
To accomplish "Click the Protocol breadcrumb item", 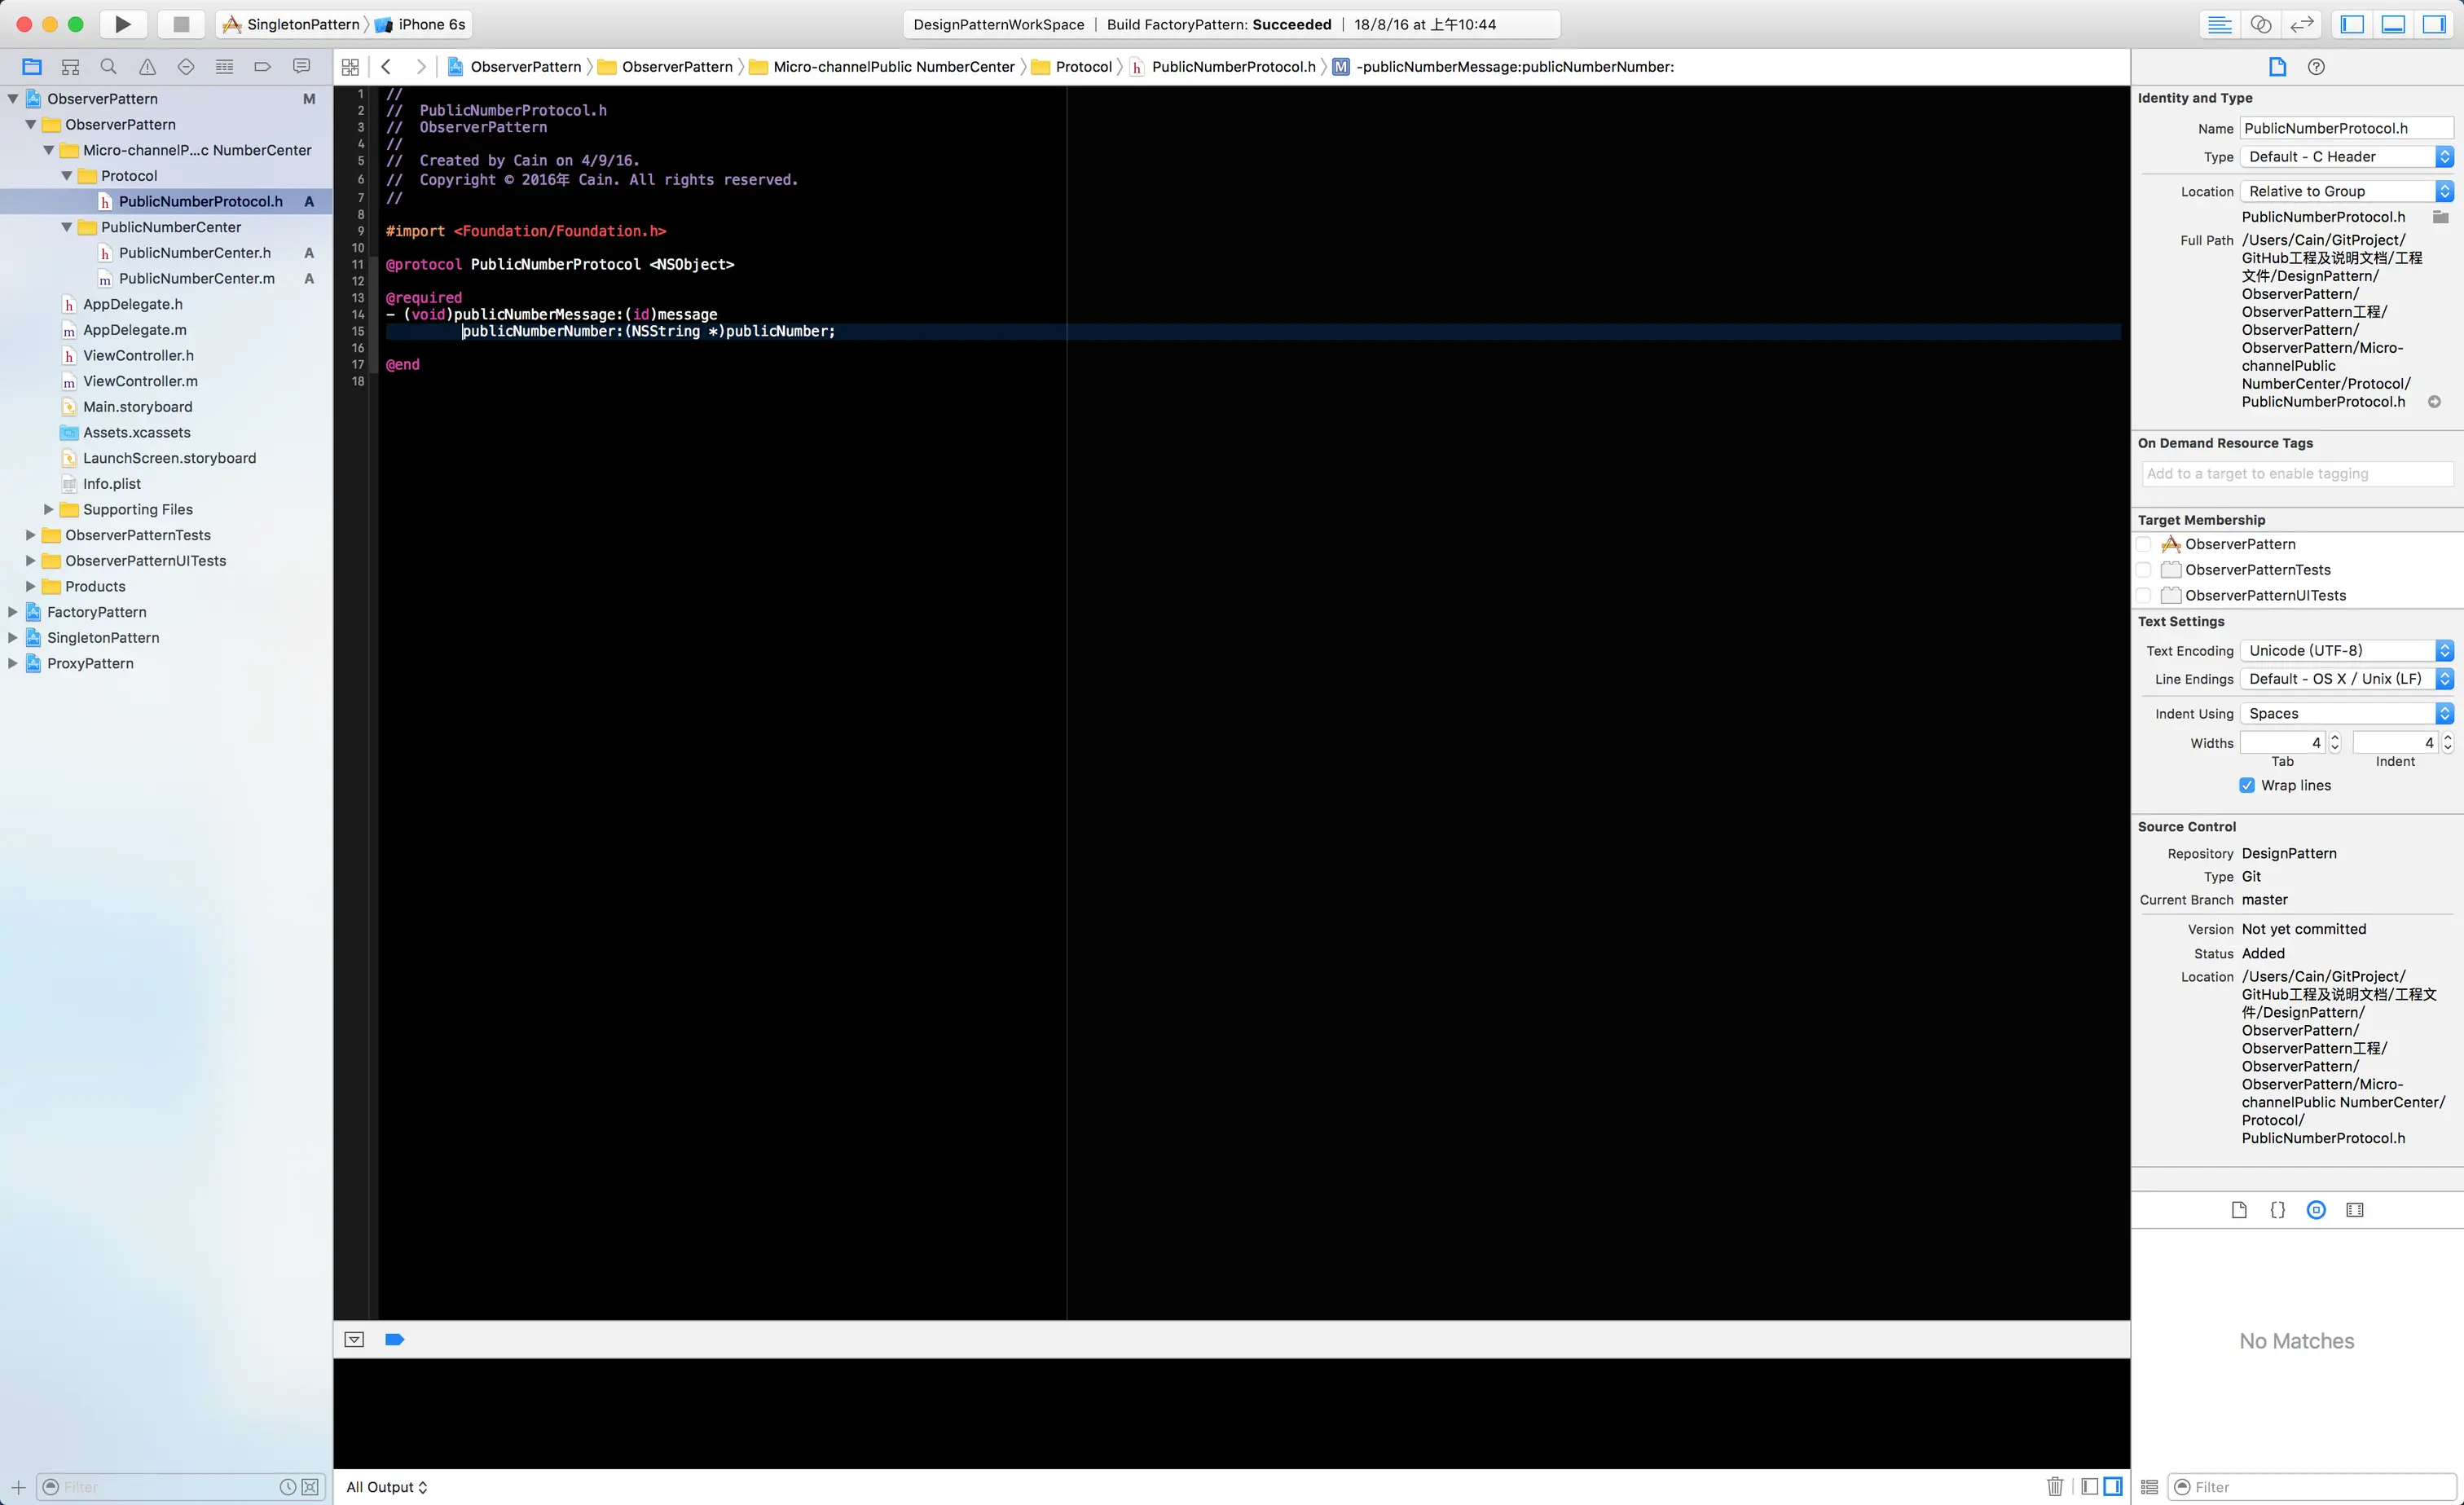I will click(x=1083, y=67).
